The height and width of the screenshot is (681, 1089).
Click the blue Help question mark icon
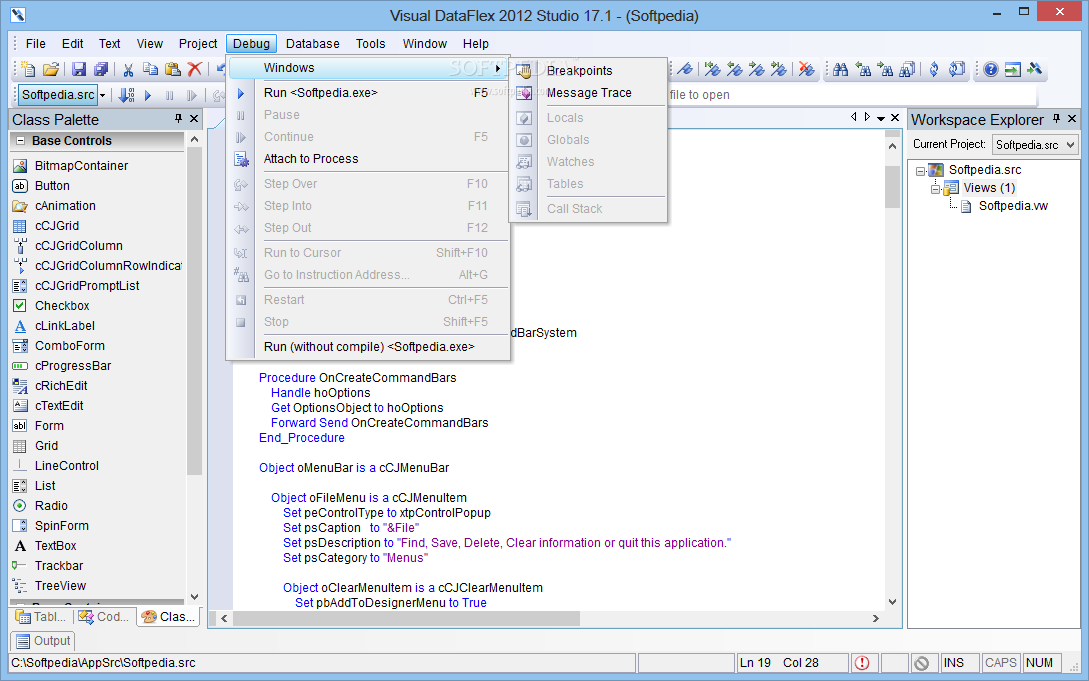(x=991, y=69)
